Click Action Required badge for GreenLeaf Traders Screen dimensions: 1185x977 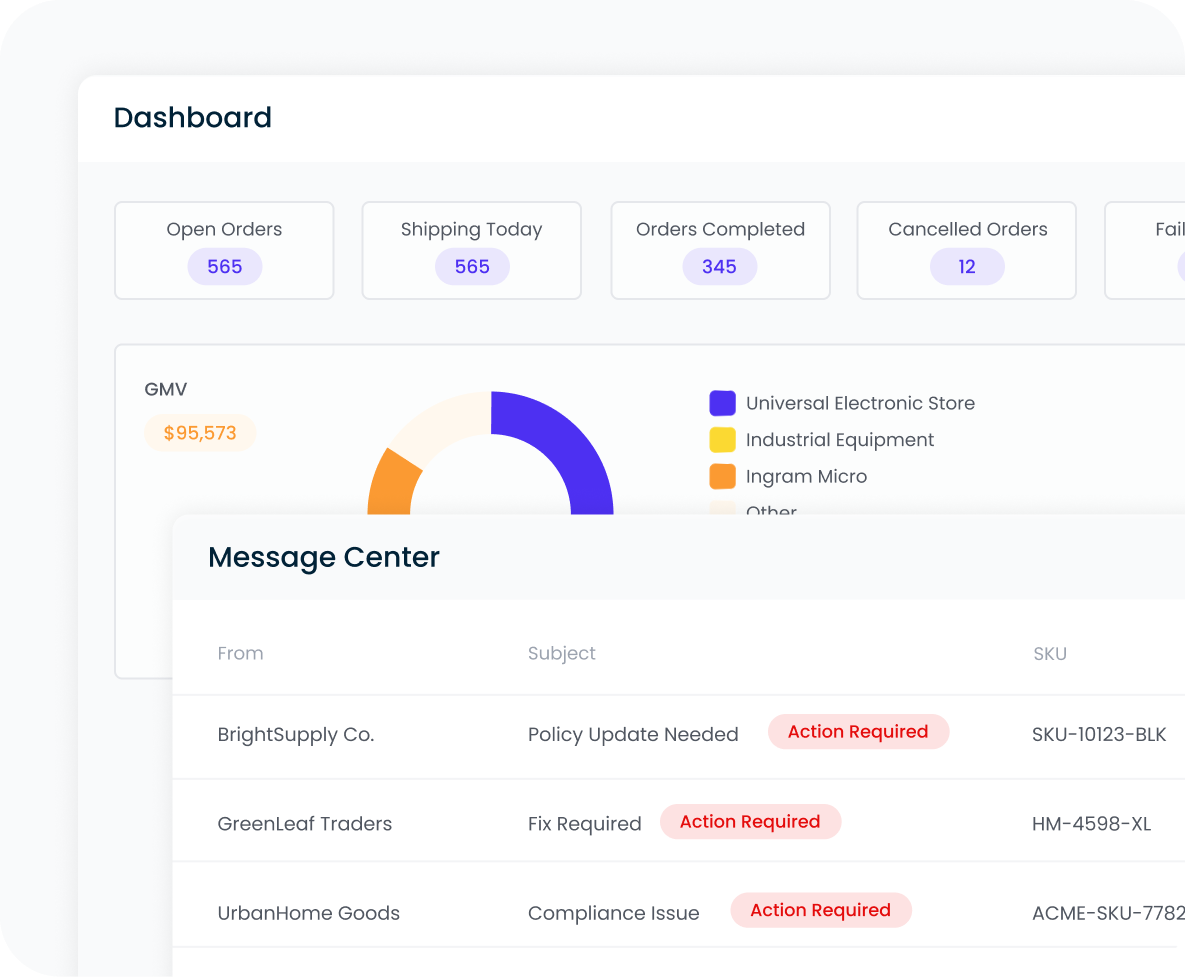(750, 822)
